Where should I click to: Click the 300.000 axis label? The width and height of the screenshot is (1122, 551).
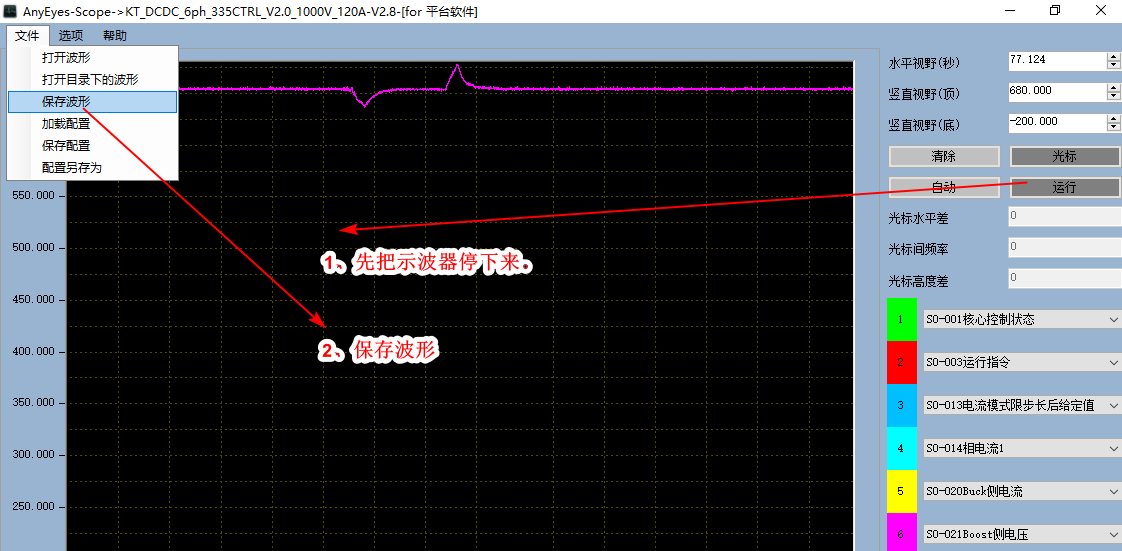tap(34, 455)
